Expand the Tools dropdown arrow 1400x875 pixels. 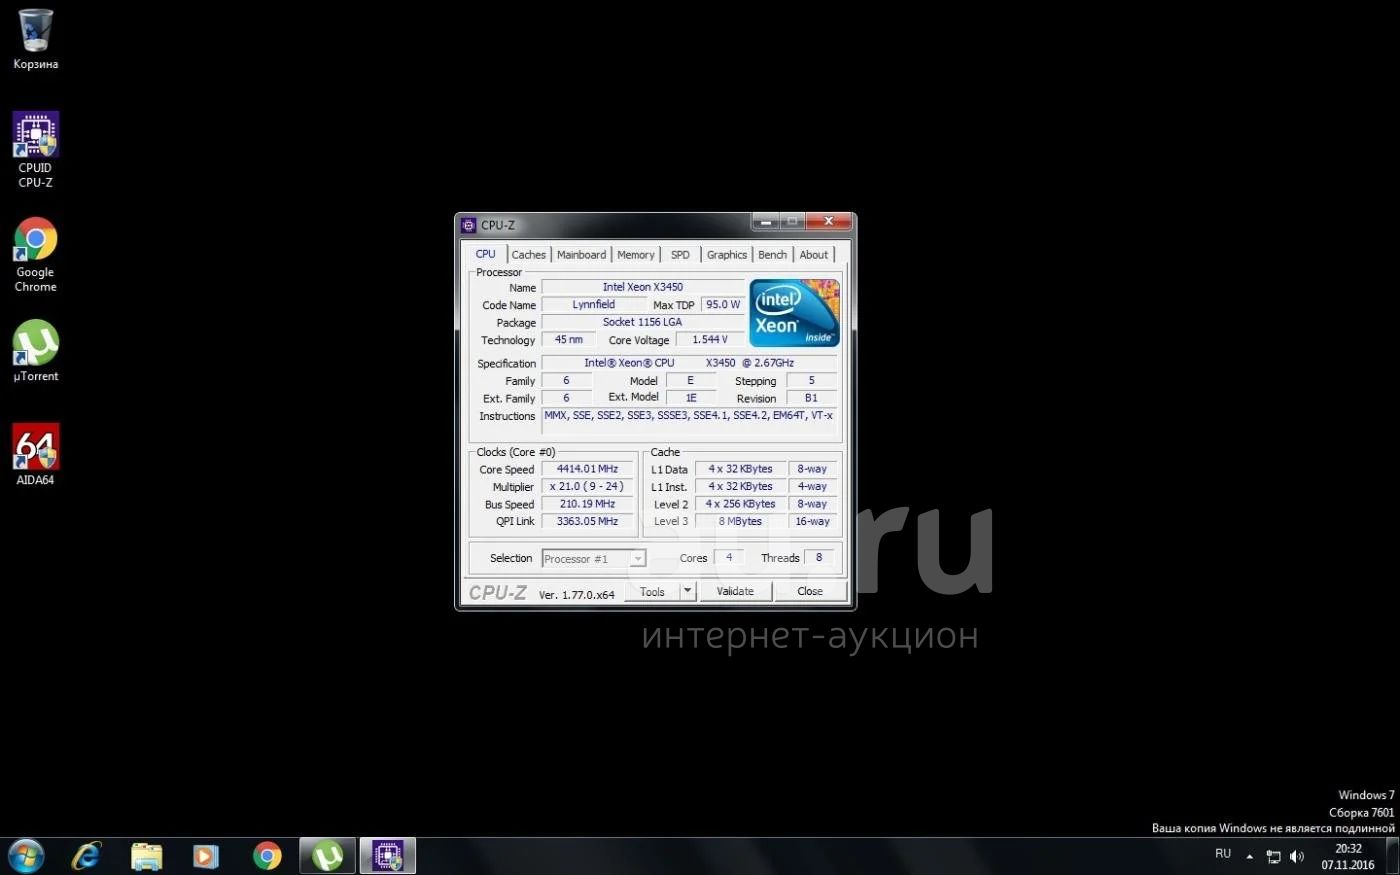pyautogui.click(x=687, y=592)
